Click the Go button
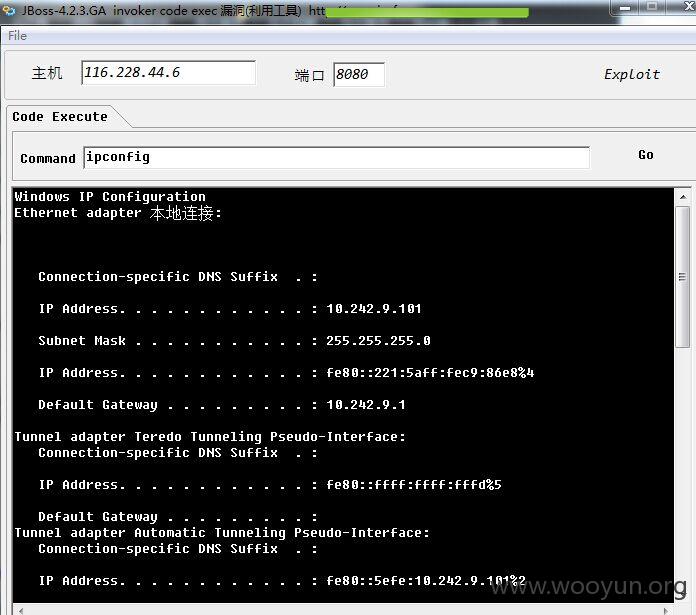Image resolution: width=696 pixels, height=615 pixels. tap(646, 155)
